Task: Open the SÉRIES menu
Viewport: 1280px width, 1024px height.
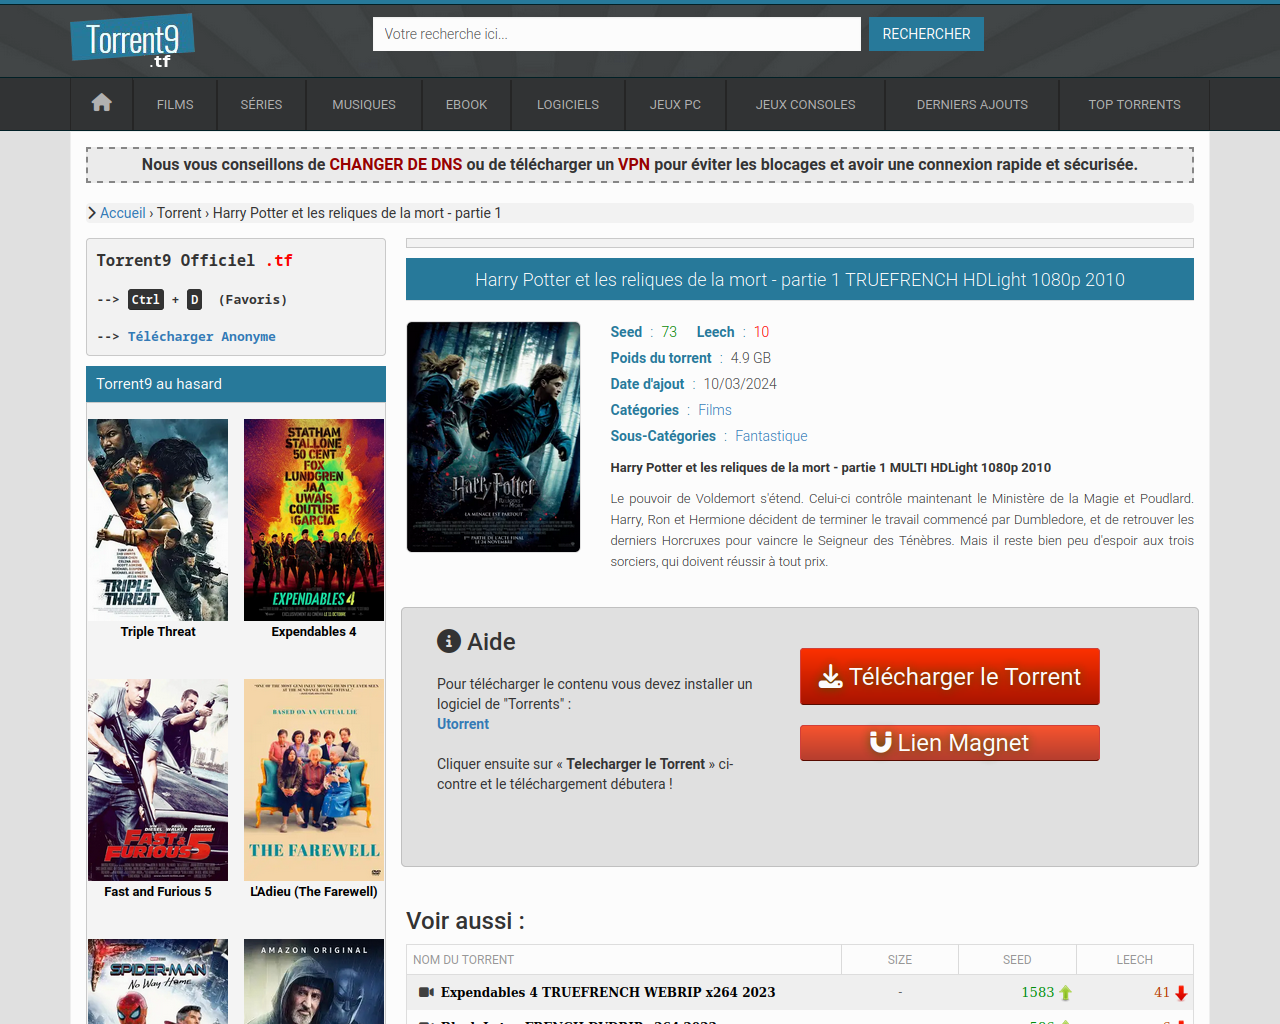Action: (x=261, y=104)
